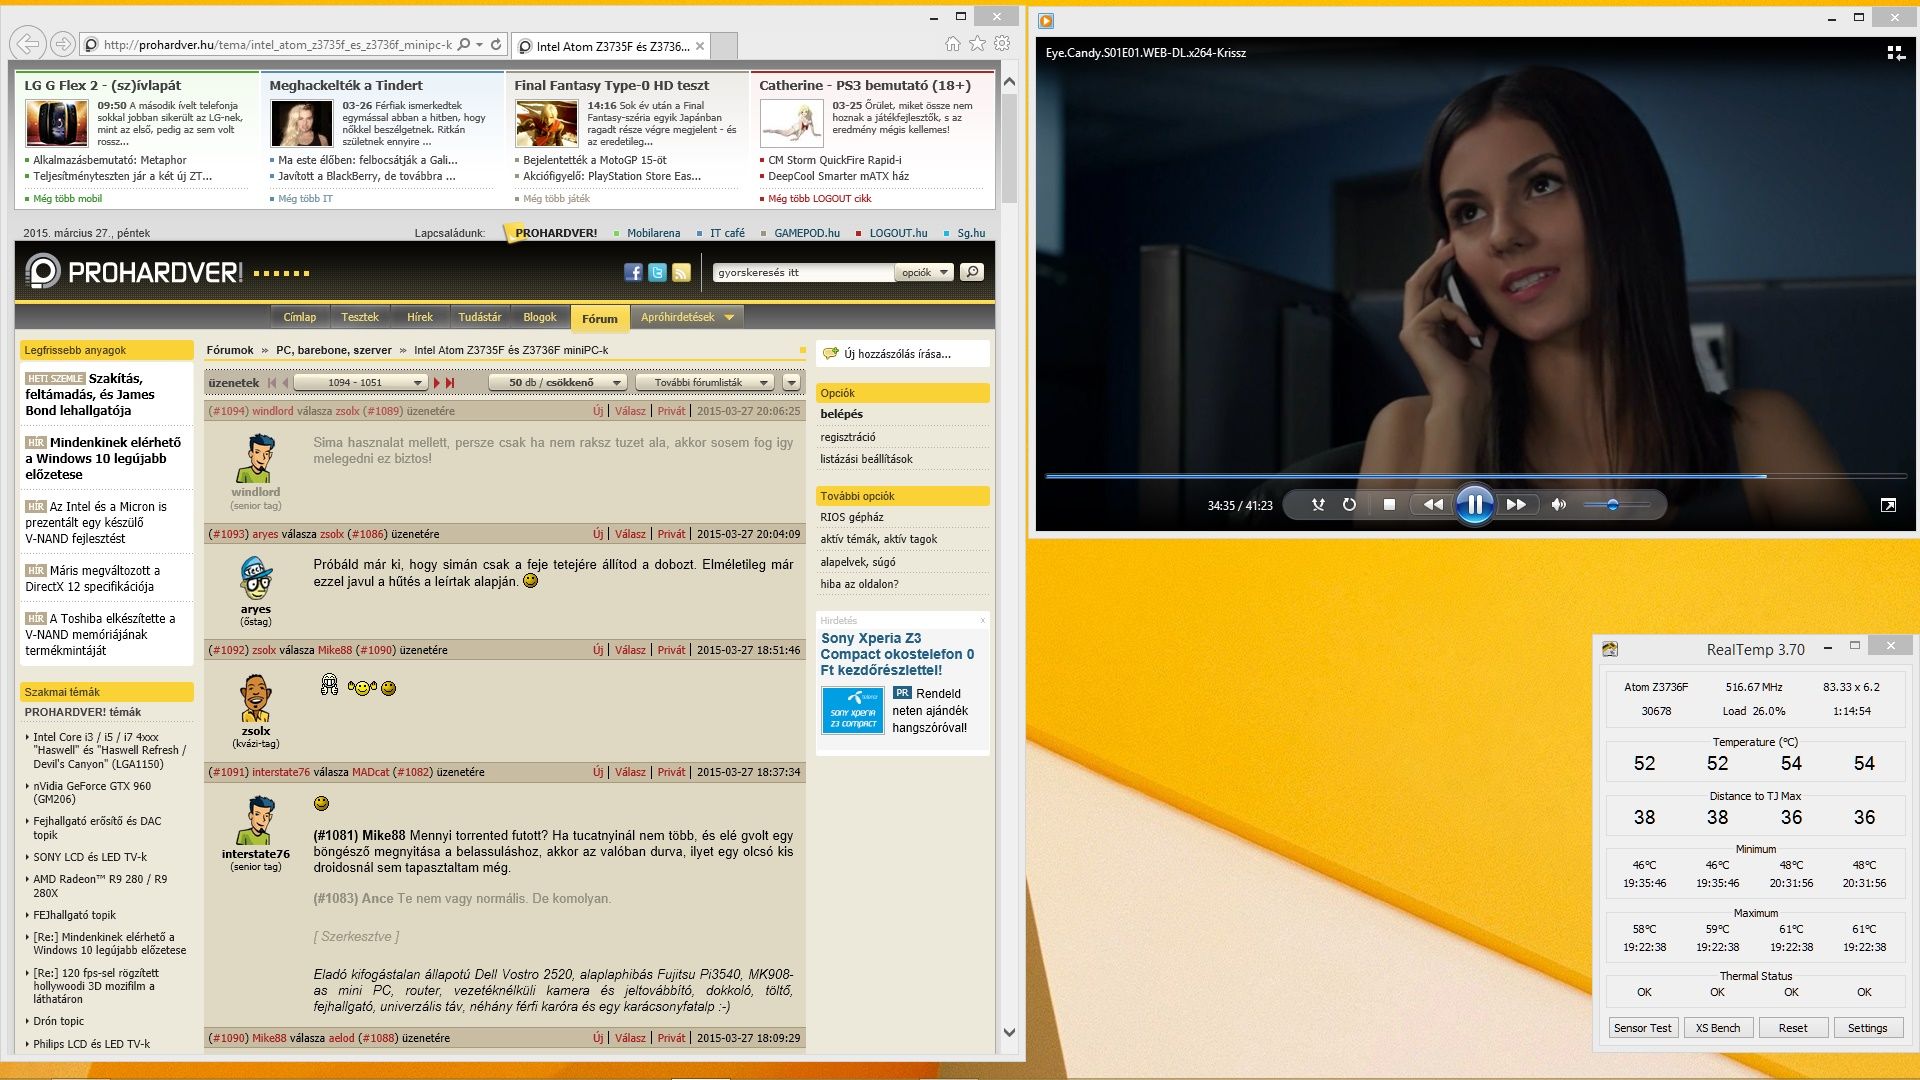Refresh the page with the address bar reload icon
This screenshot has height=1080, width=1920.
coord(496,45)
